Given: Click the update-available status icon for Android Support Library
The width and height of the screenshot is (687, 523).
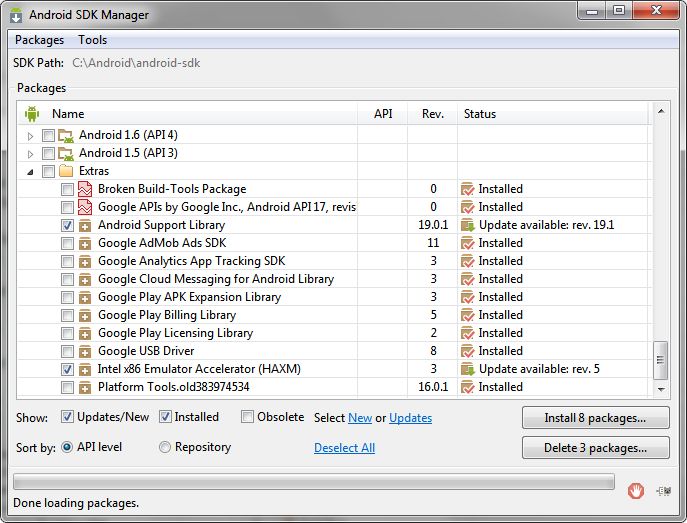Looking at the screenshot, I should [468, 225].
